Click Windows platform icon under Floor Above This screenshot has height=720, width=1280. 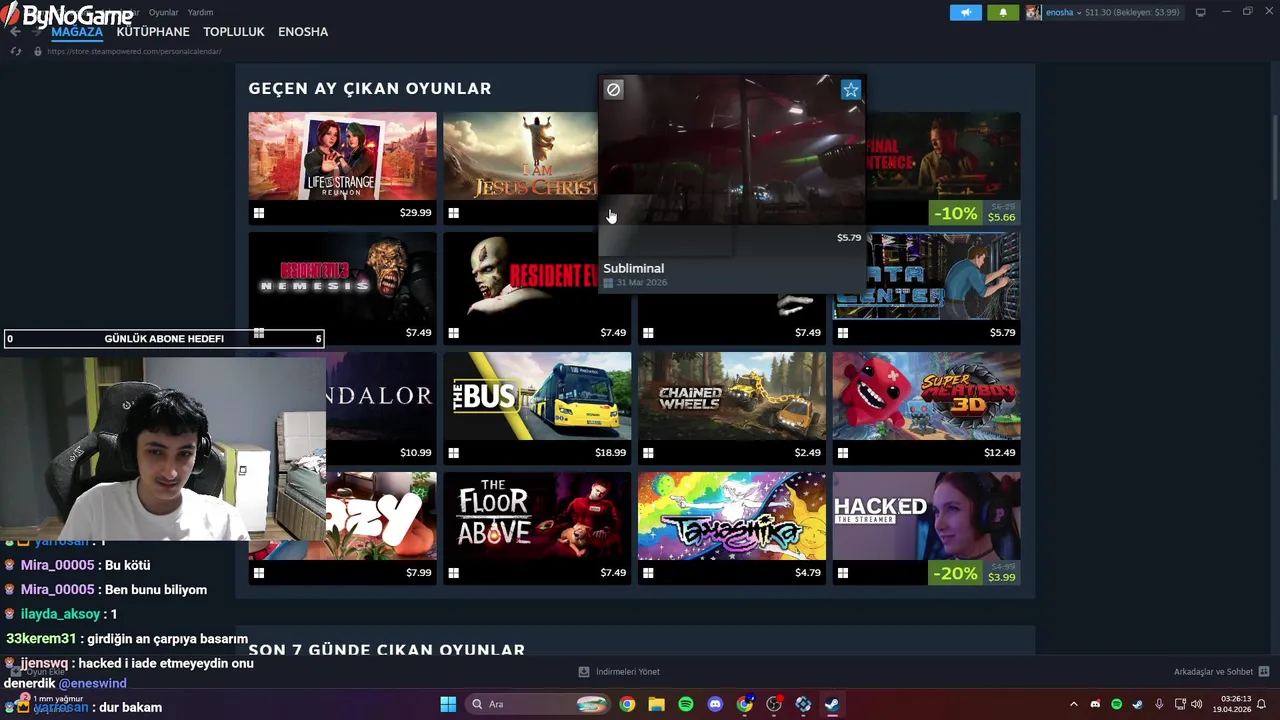click(x=453, y=573)
